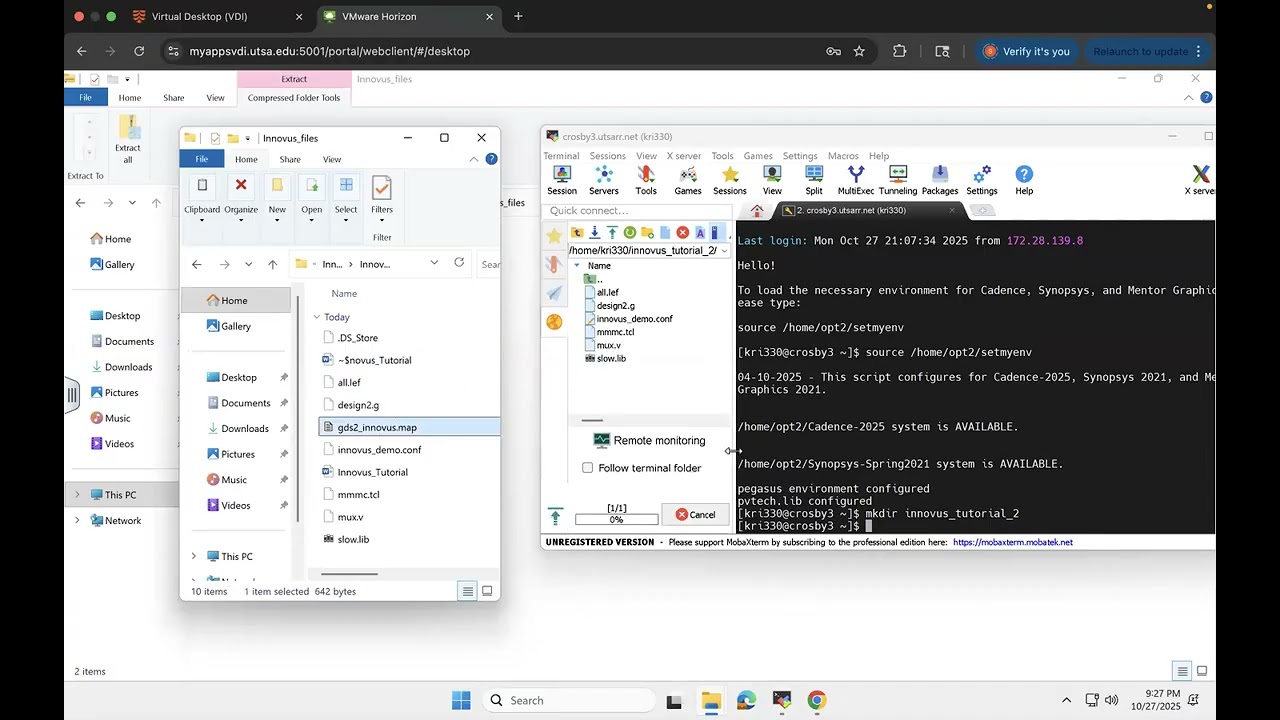Open File Explorer from the Windows taskbar
The image size is (1280, 720).
coord(711,700)
